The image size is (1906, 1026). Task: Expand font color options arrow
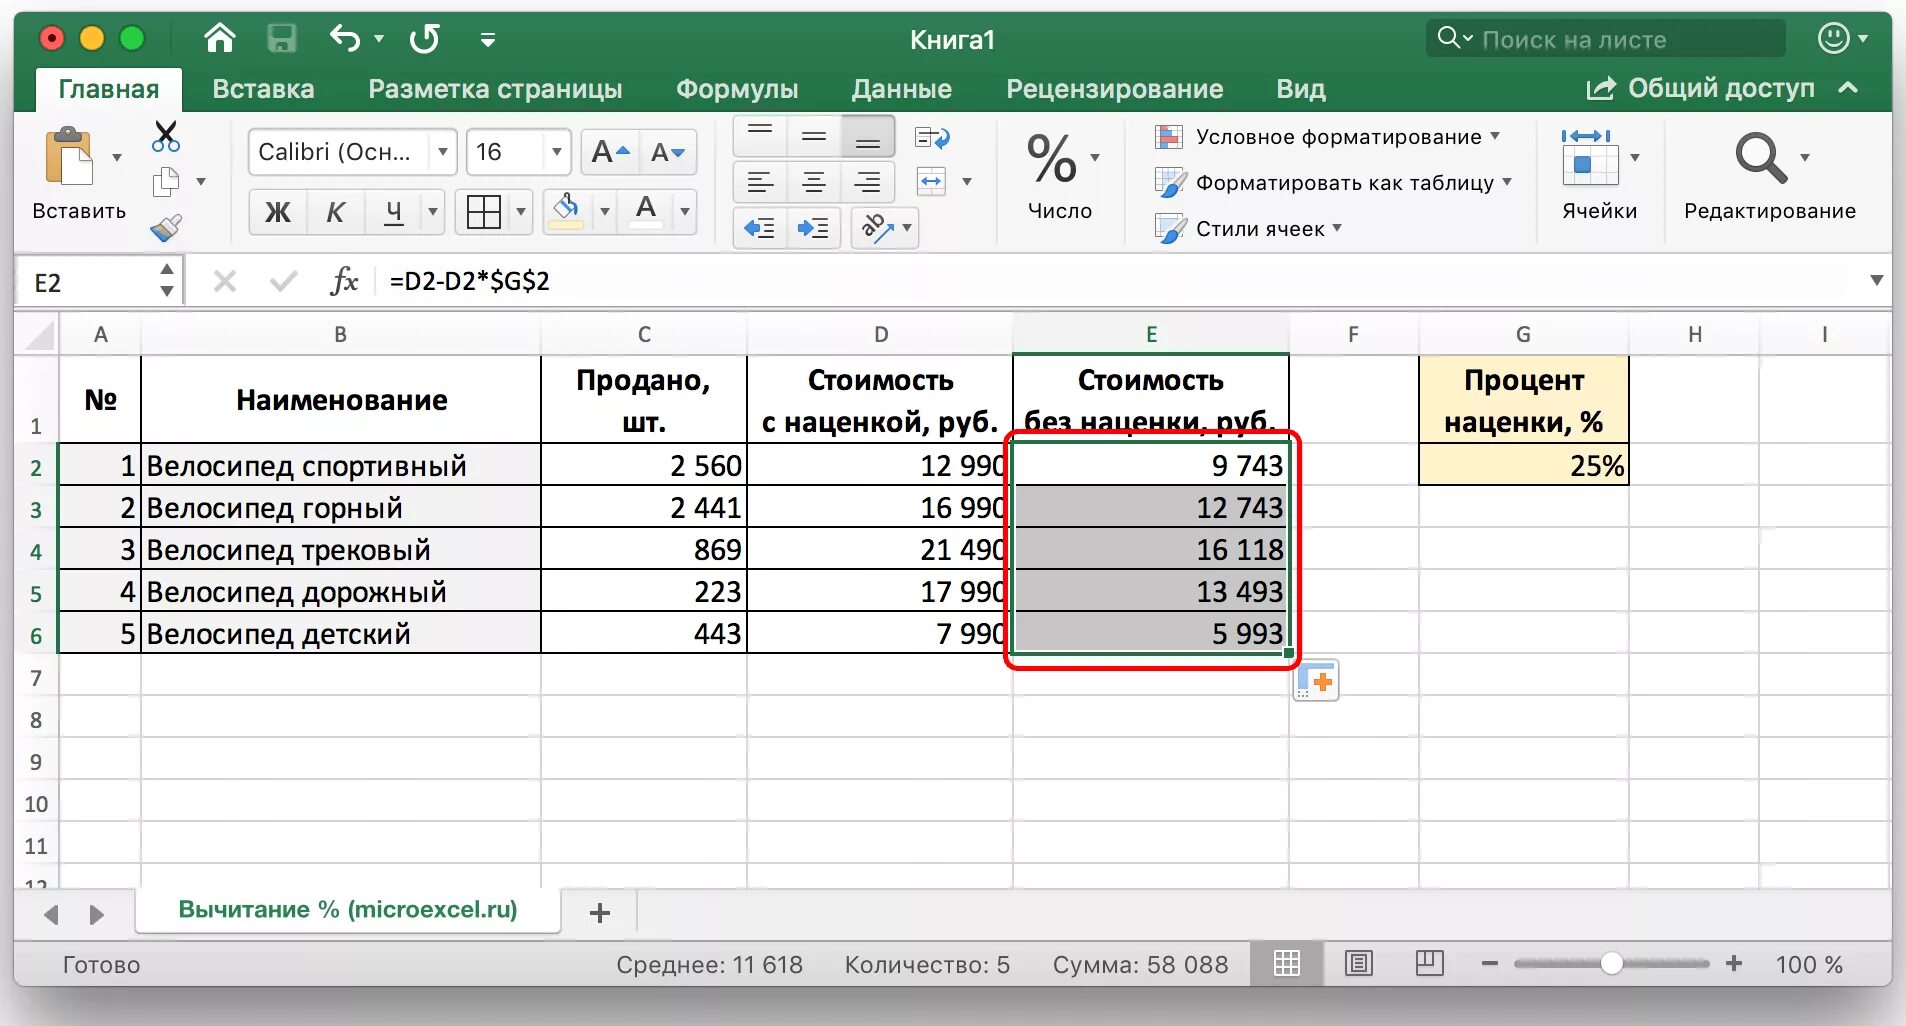pos(685,211)
